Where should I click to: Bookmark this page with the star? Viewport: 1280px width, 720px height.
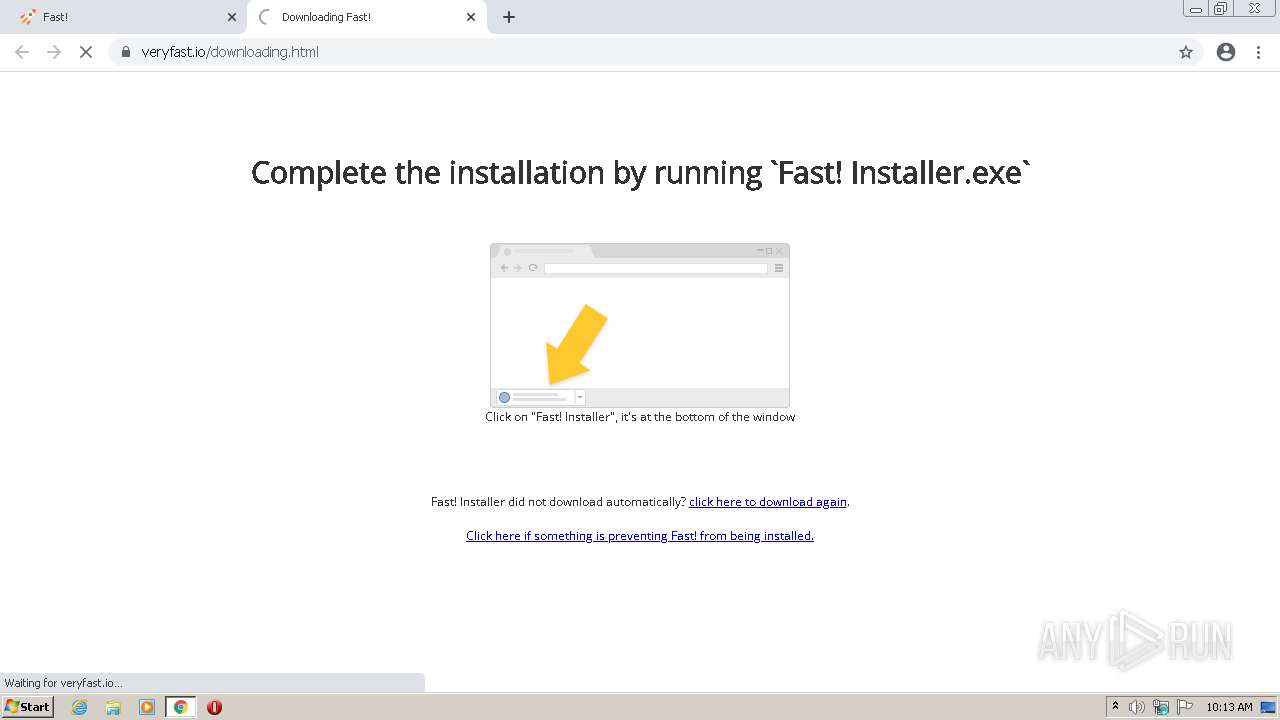point(1186,52)
